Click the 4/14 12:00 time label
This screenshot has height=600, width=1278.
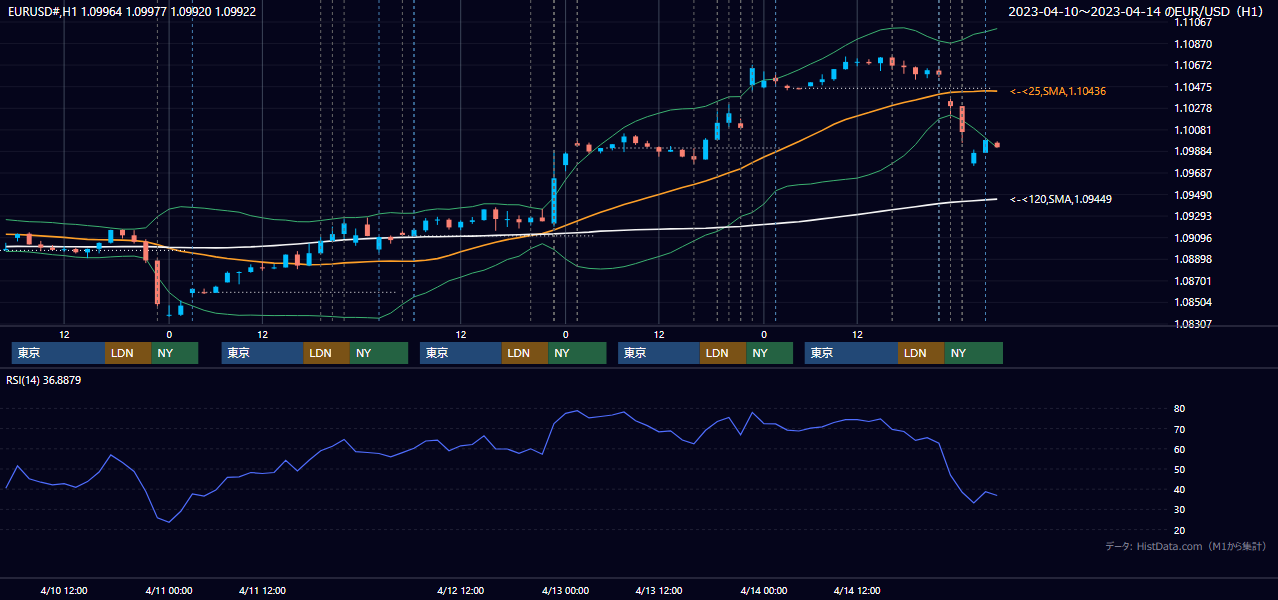[x=858, y=590]
